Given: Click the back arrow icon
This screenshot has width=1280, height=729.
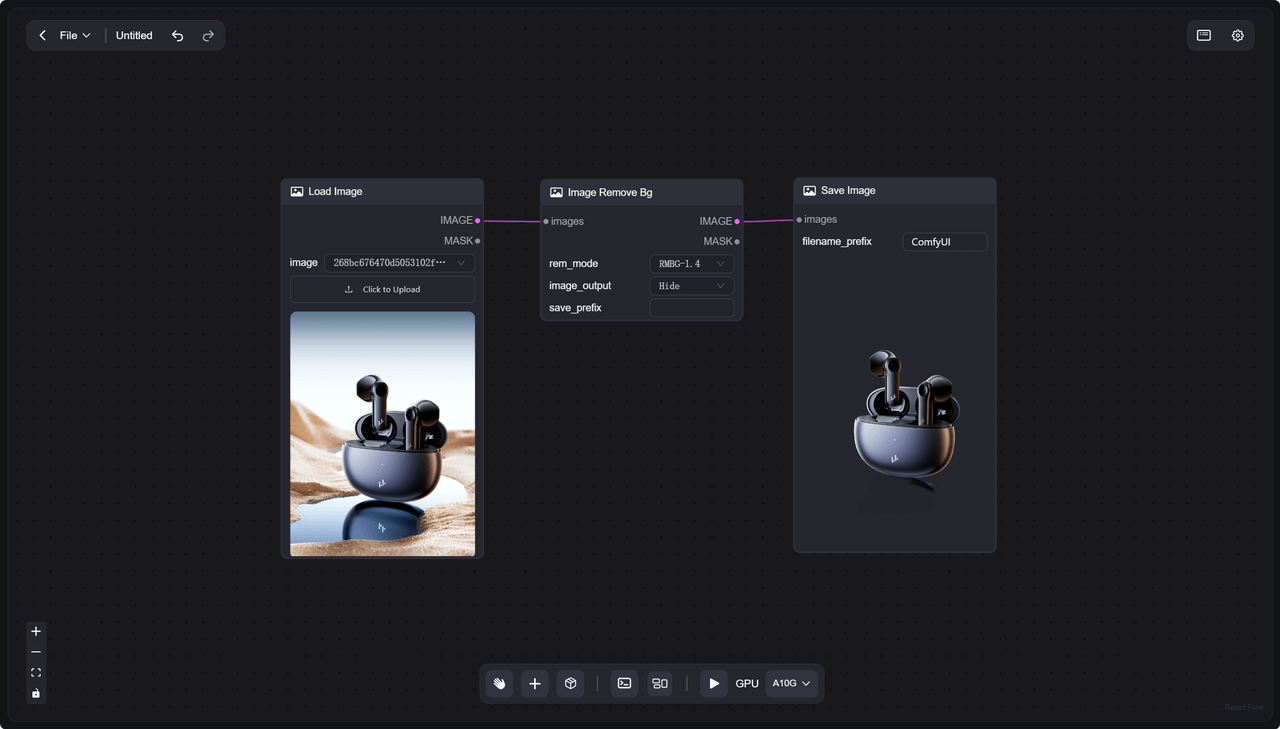Looking at the screenshot, I should (x=42, y=36).
